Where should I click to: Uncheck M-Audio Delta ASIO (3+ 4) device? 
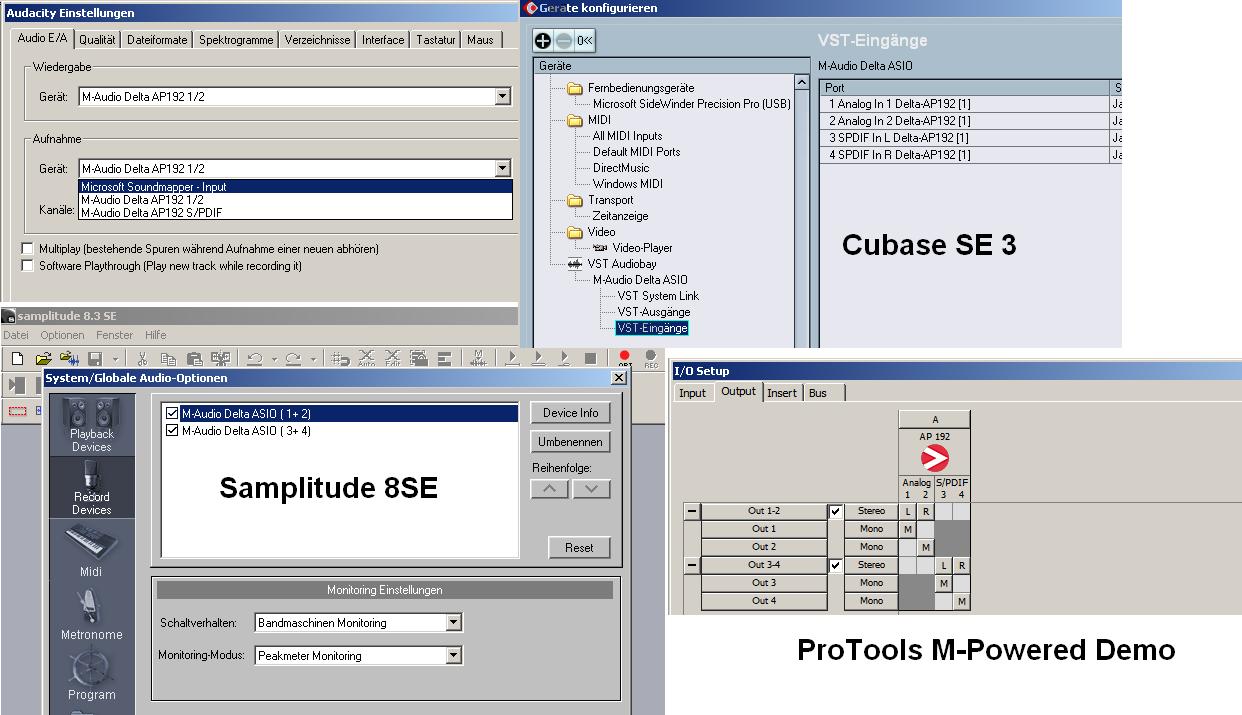click(172, 431)
